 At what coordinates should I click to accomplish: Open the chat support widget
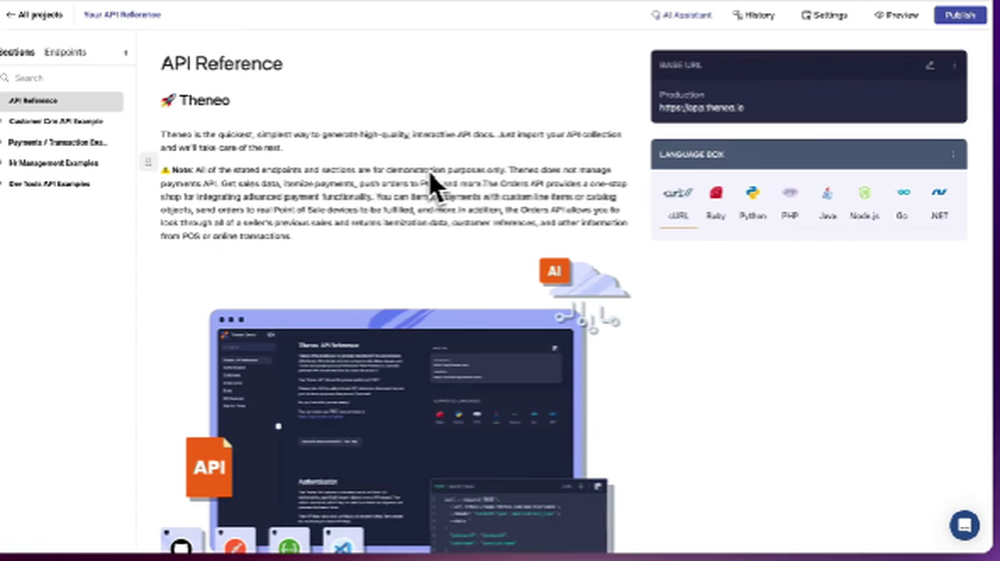point(964,525)
